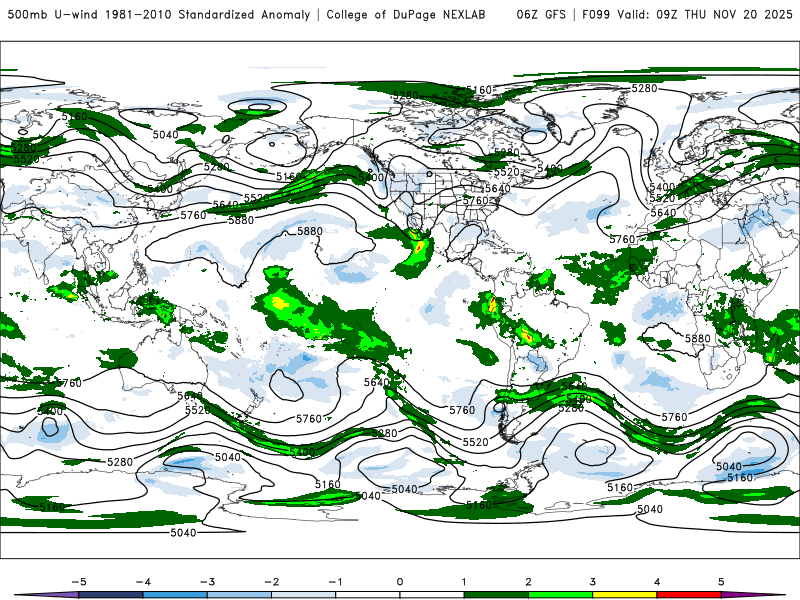The height and width of the screenshot is (600, 800).
Task: Click the positive "1" colorbar tick label
Action: tap(464, 582)
